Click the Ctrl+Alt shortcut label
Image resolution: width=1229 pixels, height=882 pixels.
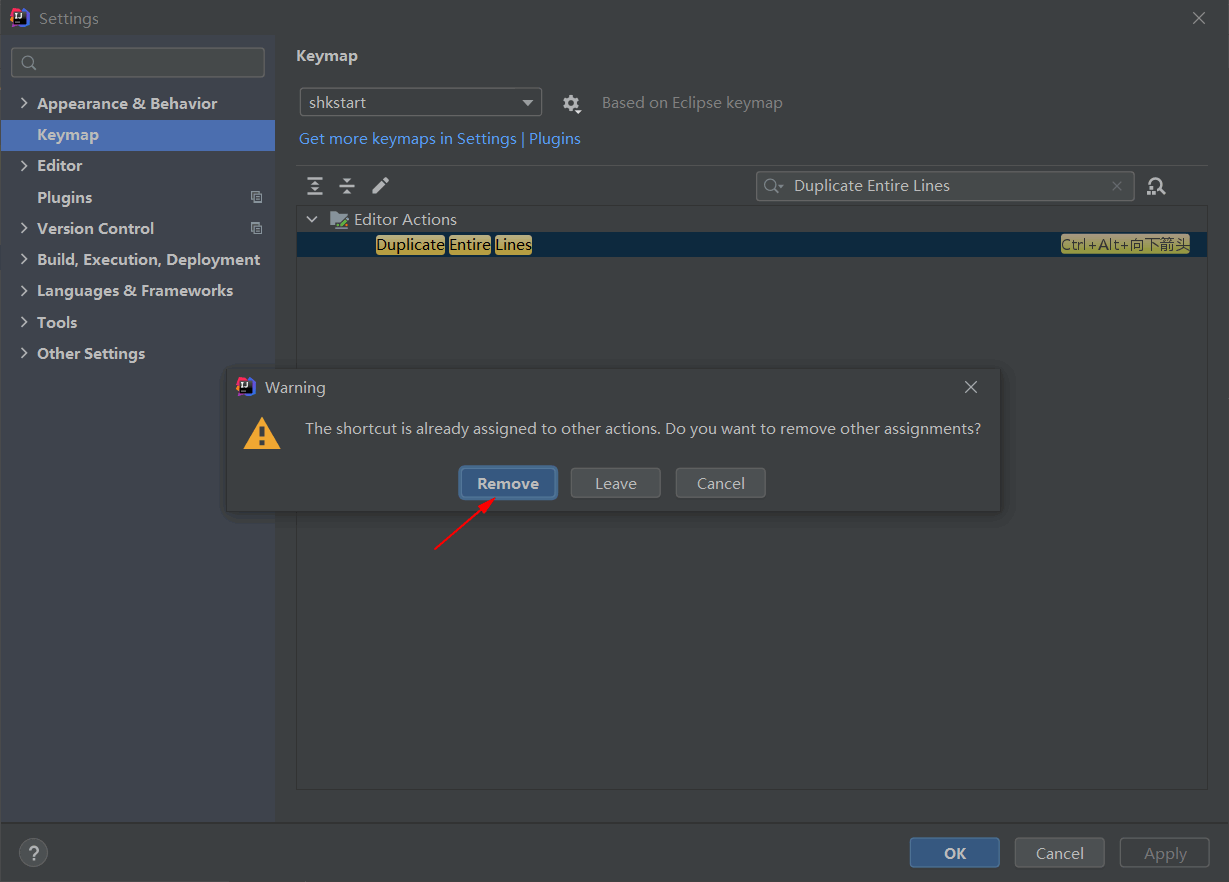[x=1125, y=245]
